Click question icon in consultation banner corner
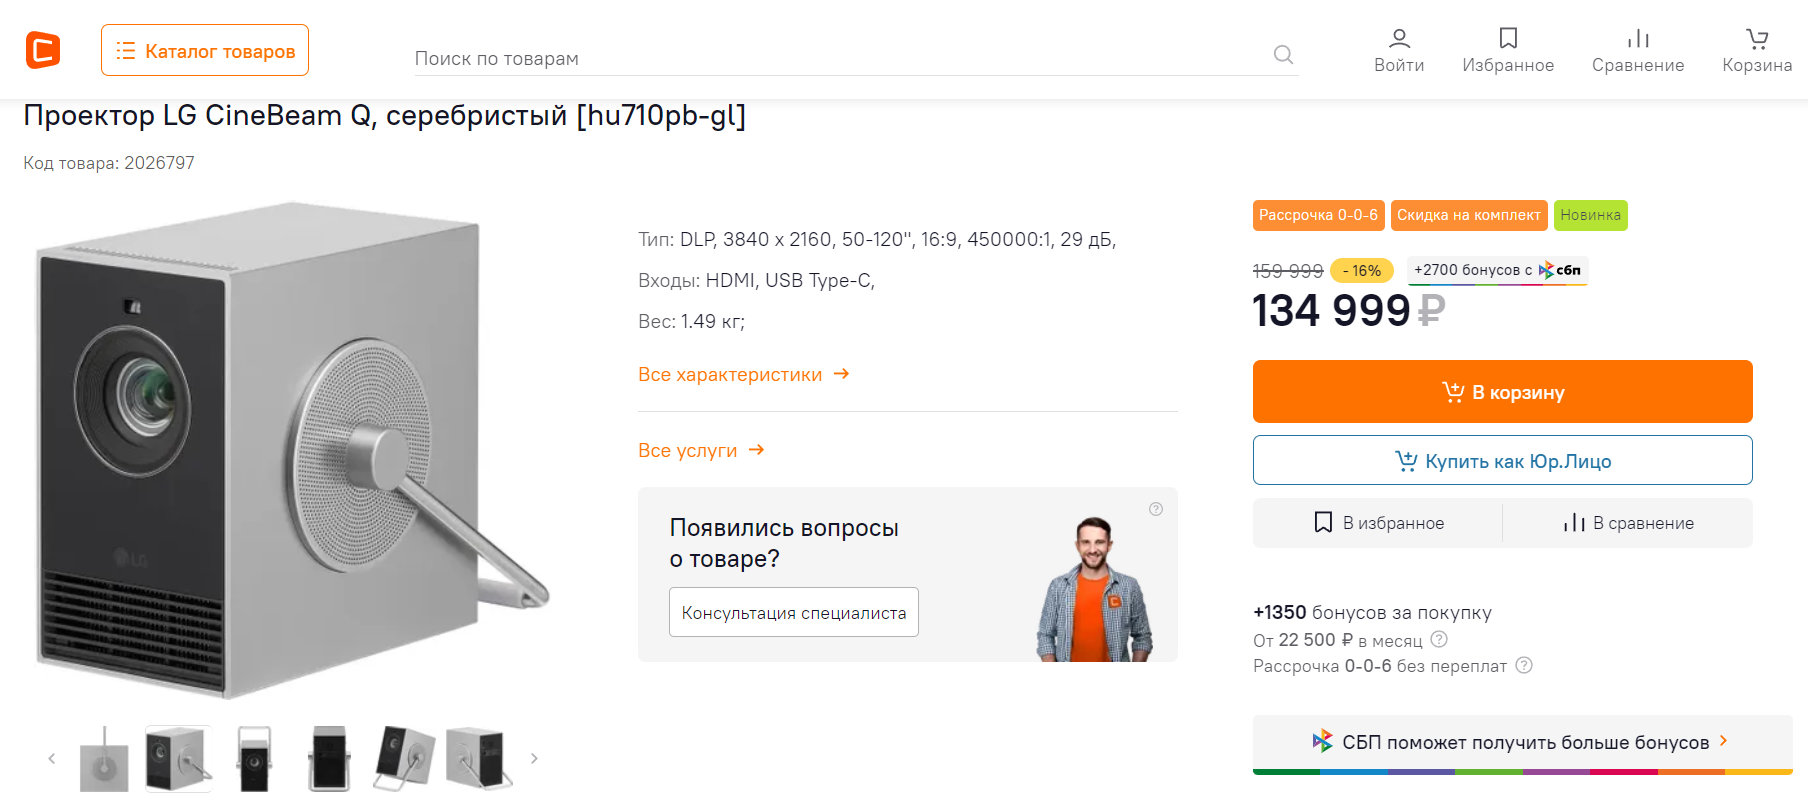The height and width of the screenshot is (800, 1808). tap(1156, 509)
